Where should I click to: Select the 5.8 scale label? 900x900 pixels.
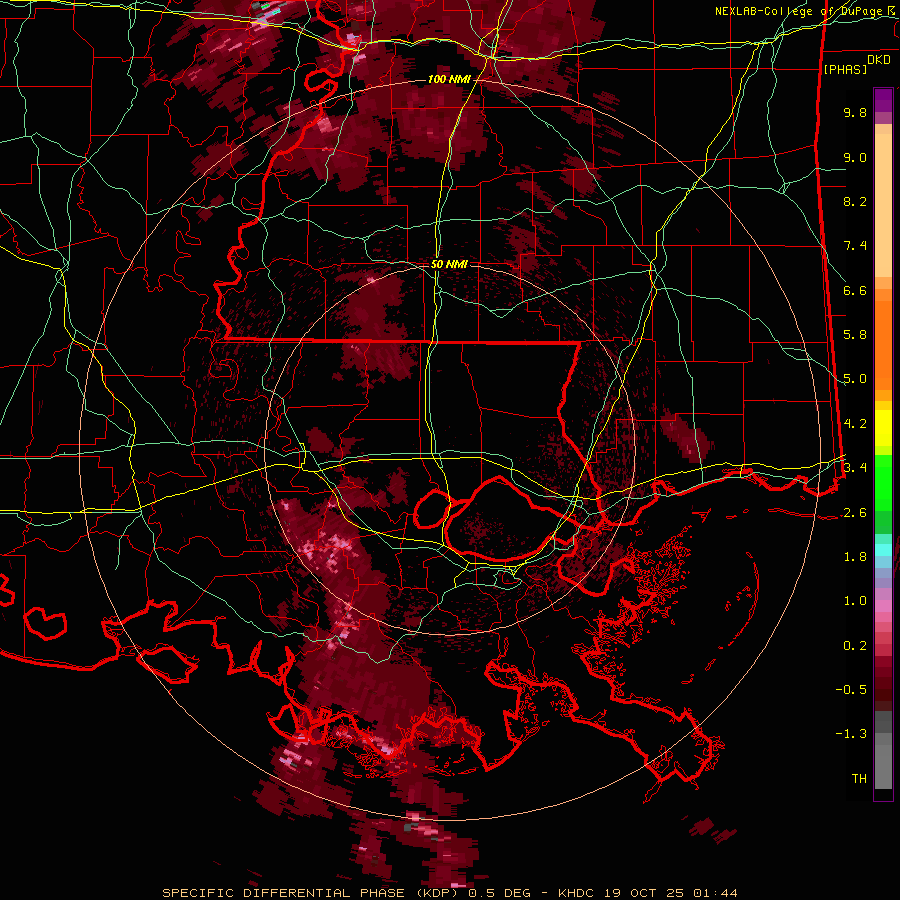(x=855, y=335)
